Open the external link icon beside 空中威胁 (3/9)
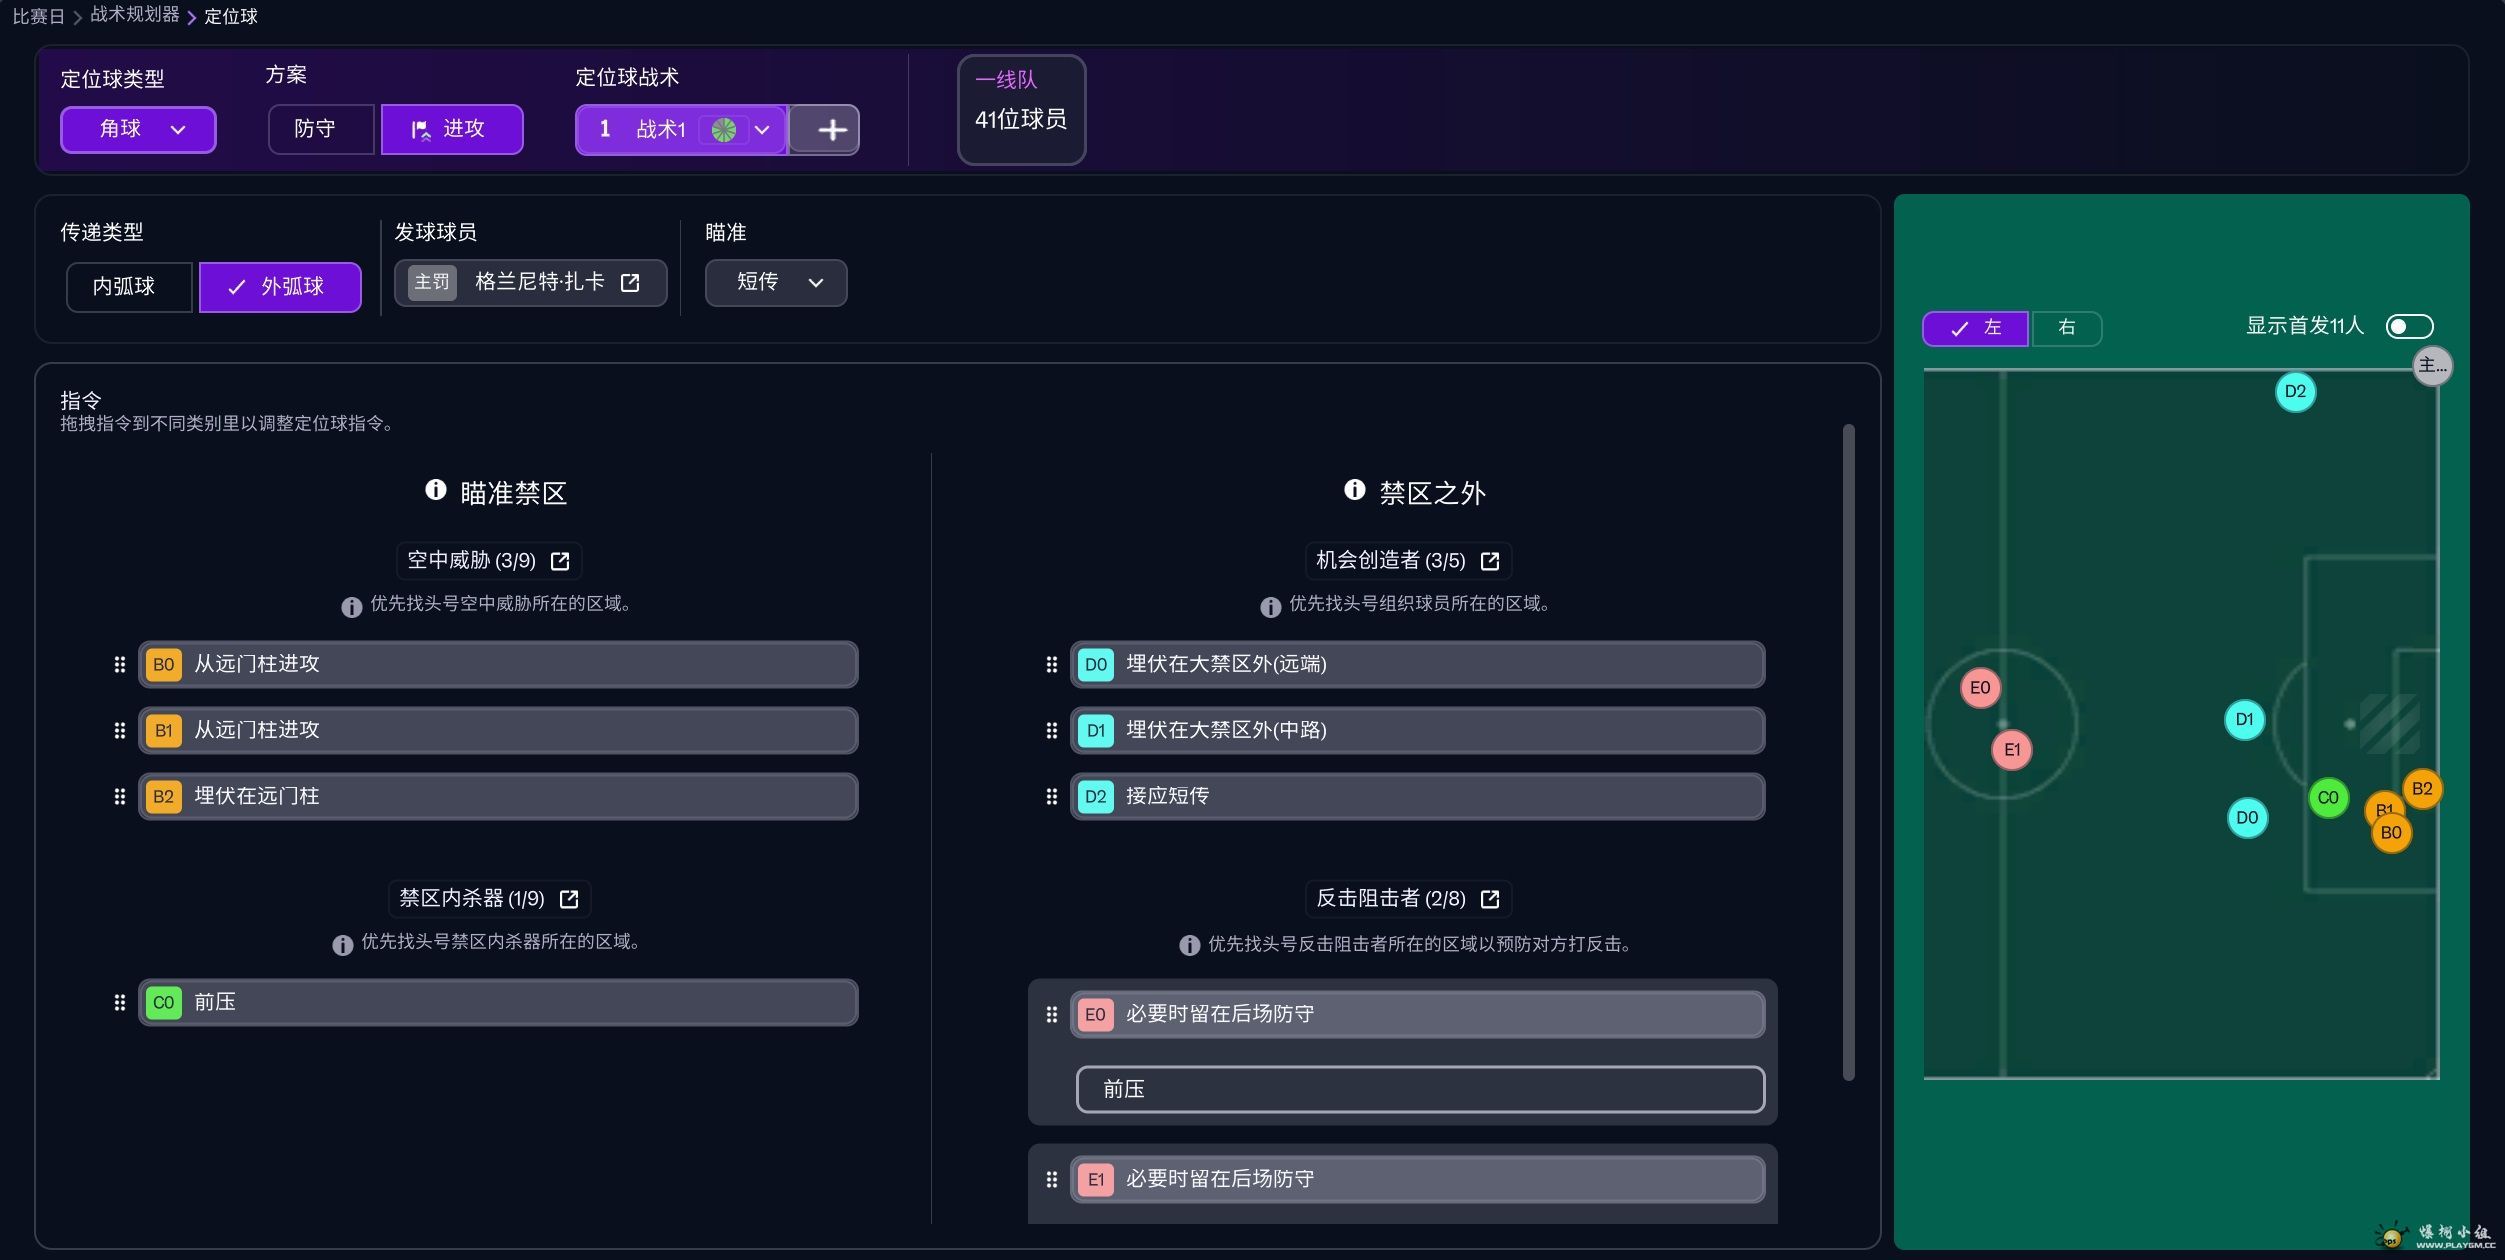 point(560,561)
